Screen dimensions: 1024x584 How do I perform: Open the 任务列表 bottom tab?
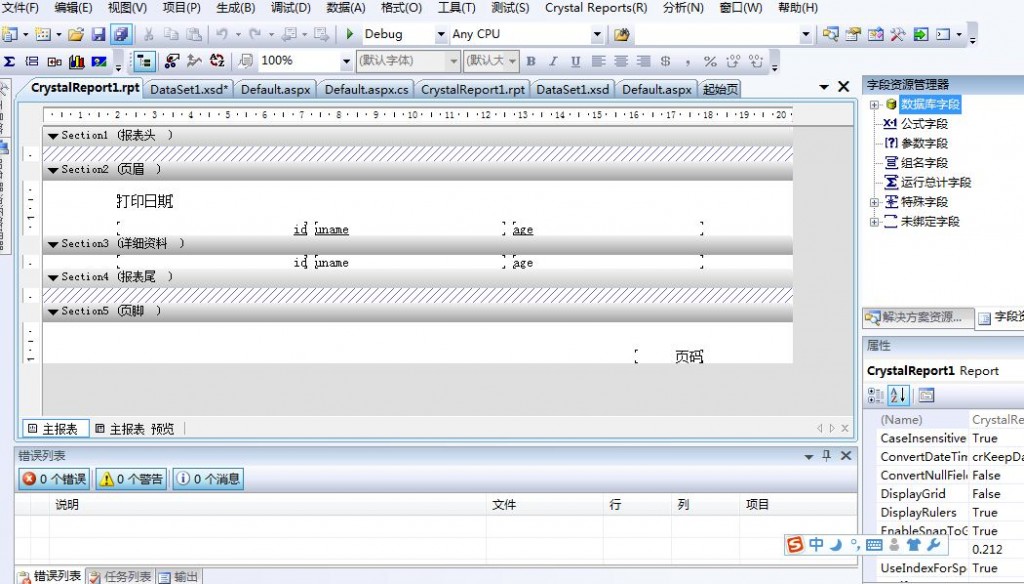121,576
